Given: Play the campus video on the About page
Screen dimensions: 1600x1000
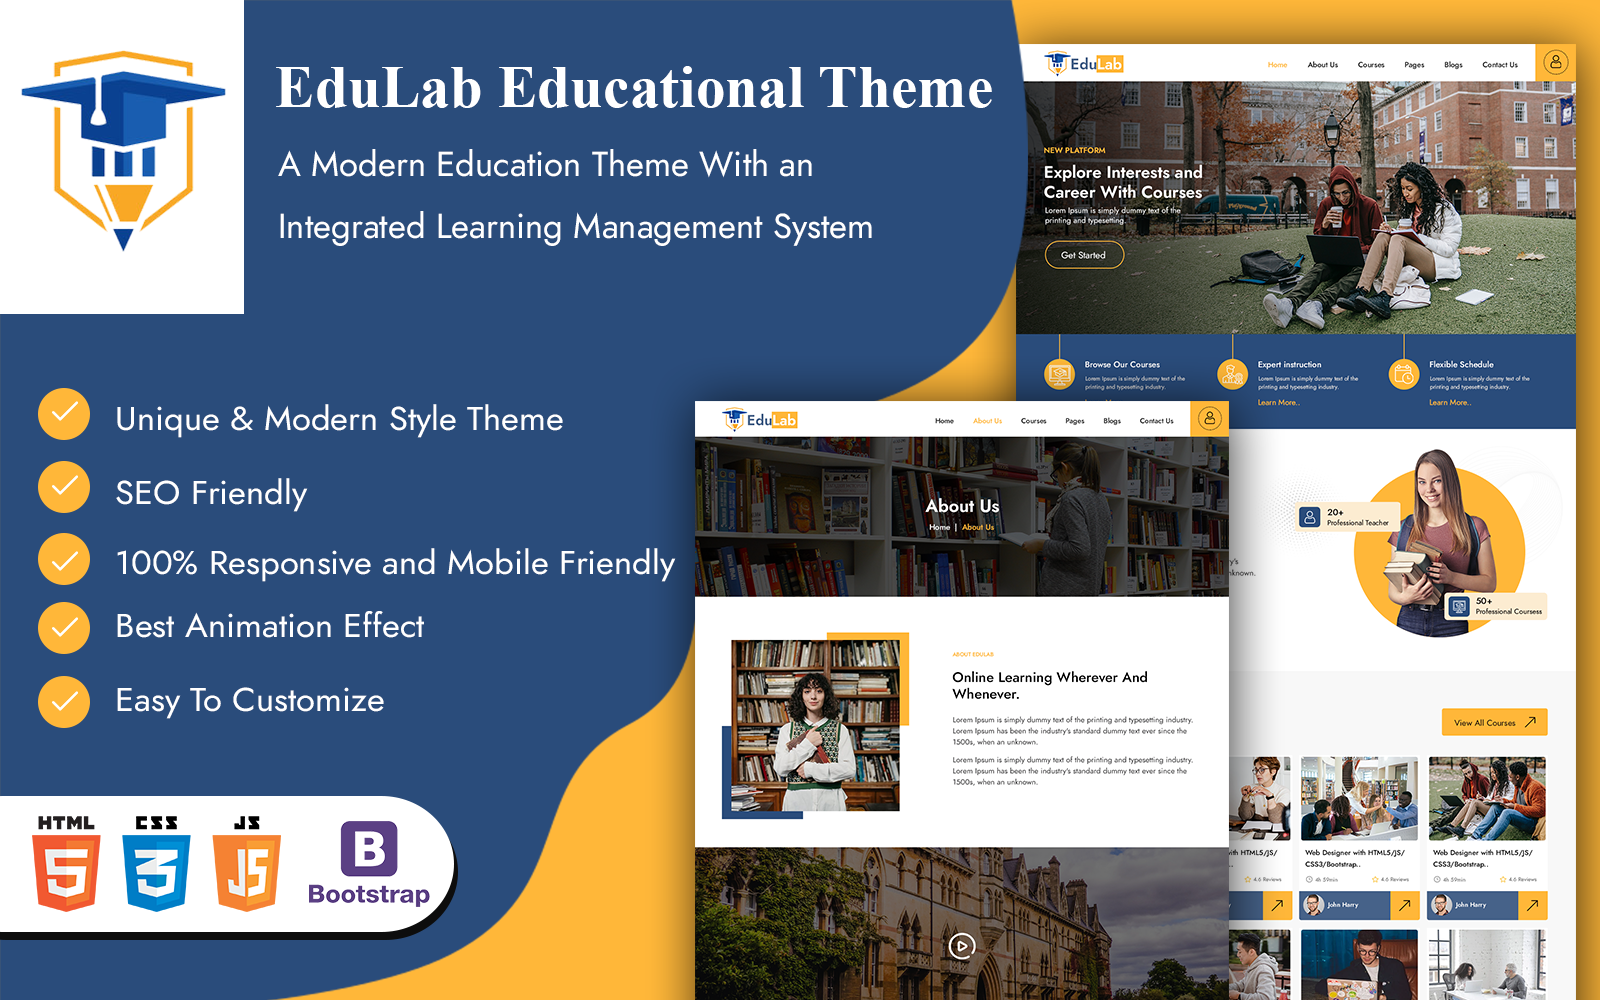Looking at the screenshot, I should pyautogui.click(x=962, y=944).
